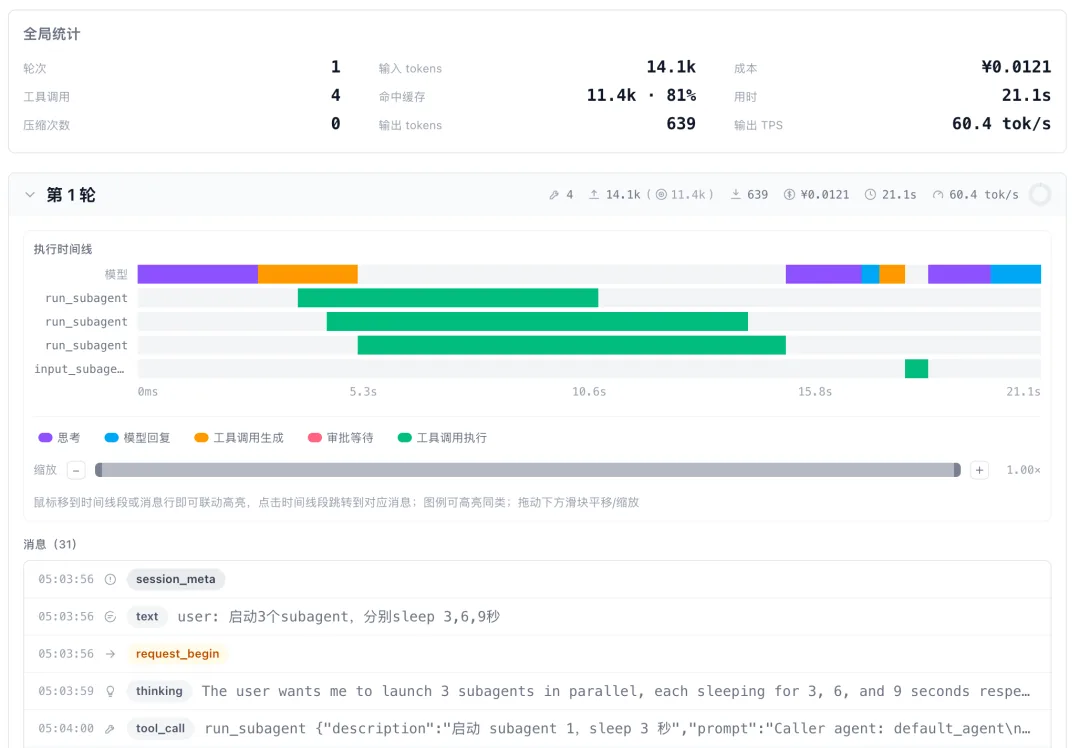1080x748 pixels.
Task: Click the upload input tokens icon
Action: pyautogui.click(x=594, y=195)
